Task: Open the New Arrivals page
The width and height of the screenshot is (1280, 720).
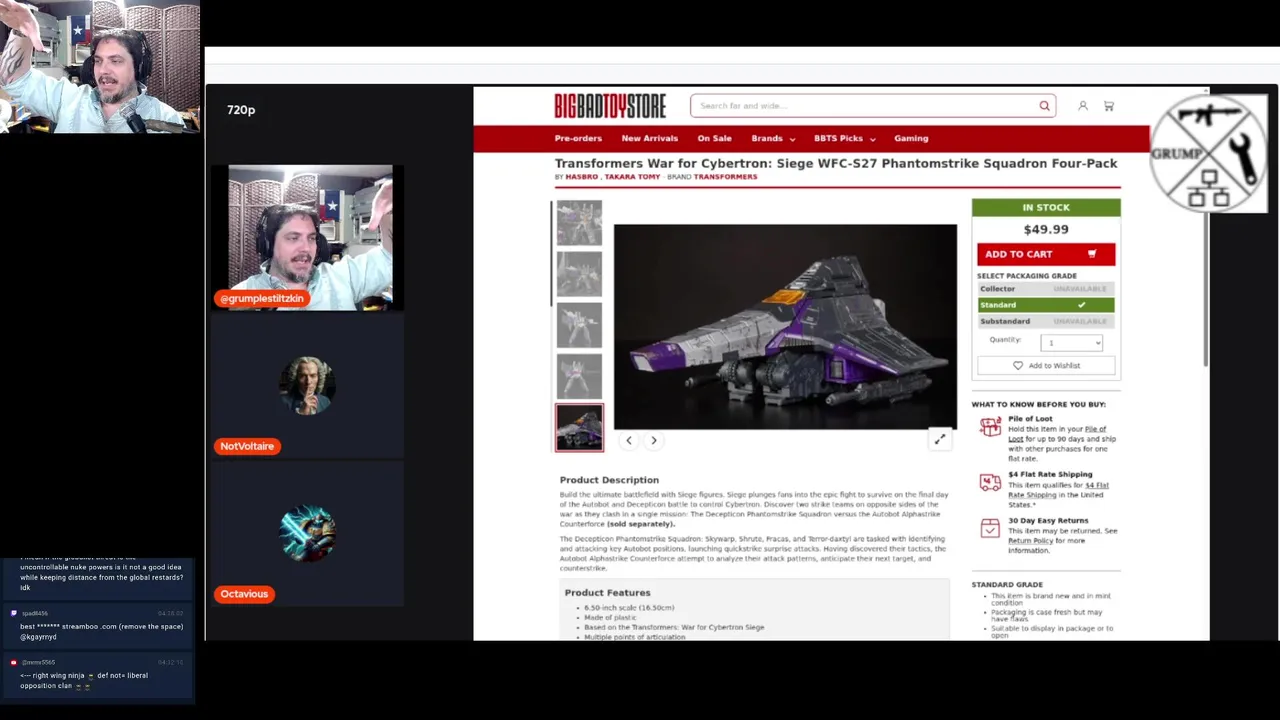Action: tap(649, 139)
